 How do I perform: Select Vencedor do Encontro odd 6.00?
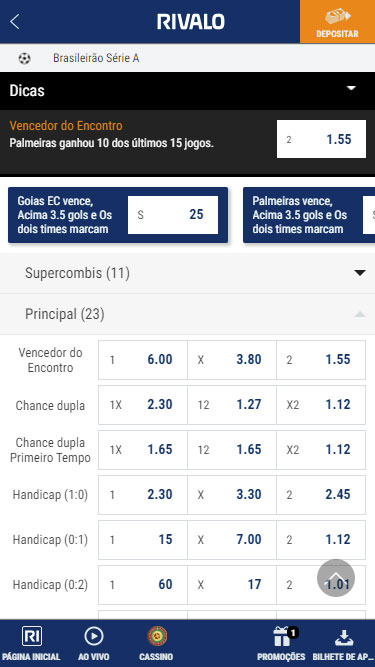tap(143, 360)
